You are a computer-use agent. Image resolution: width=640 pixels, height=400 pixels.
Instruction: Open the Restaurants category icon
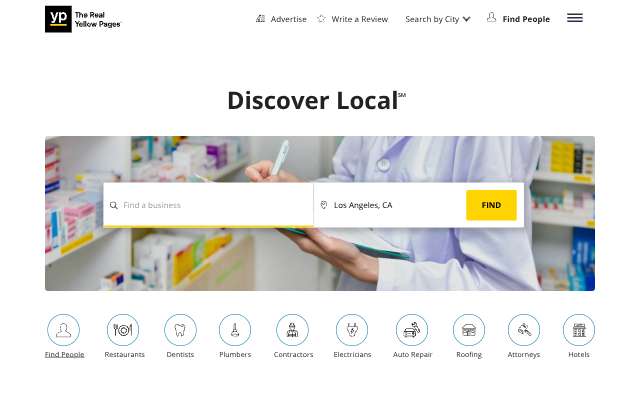[x=123, y=330]
